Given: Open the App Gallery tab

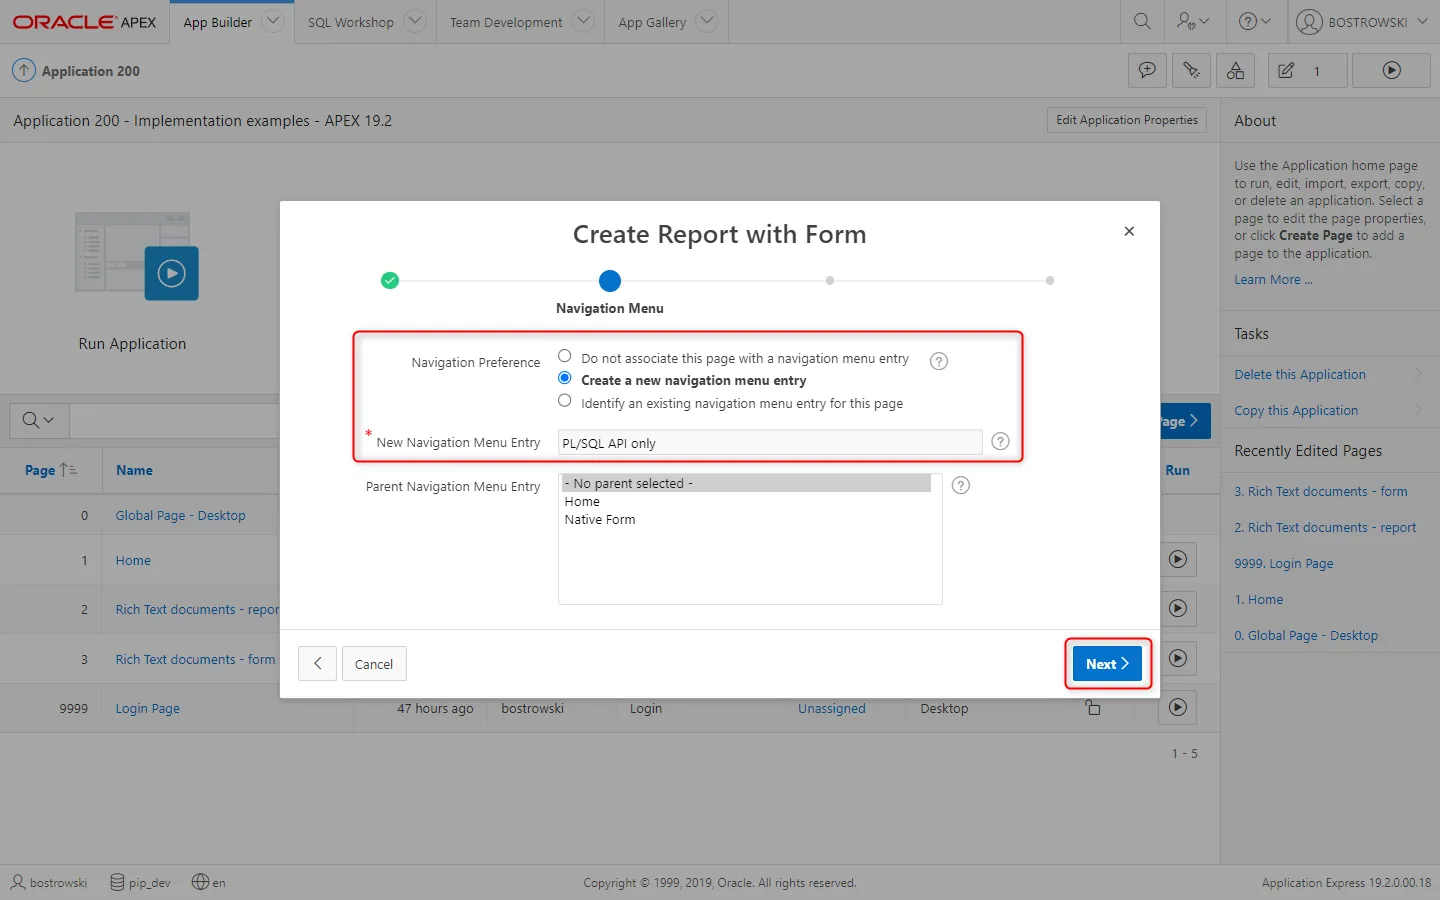Looking at the screenshot, I should (652, 22).
